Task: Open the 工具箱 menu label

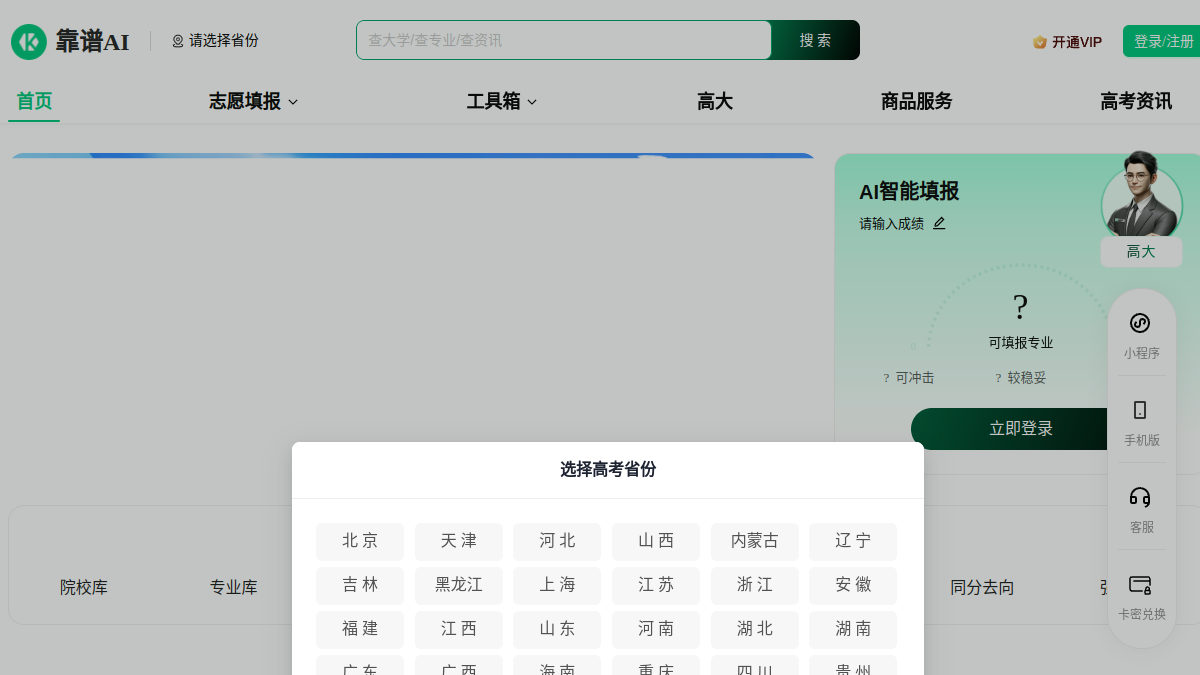Action: point(493,101)
